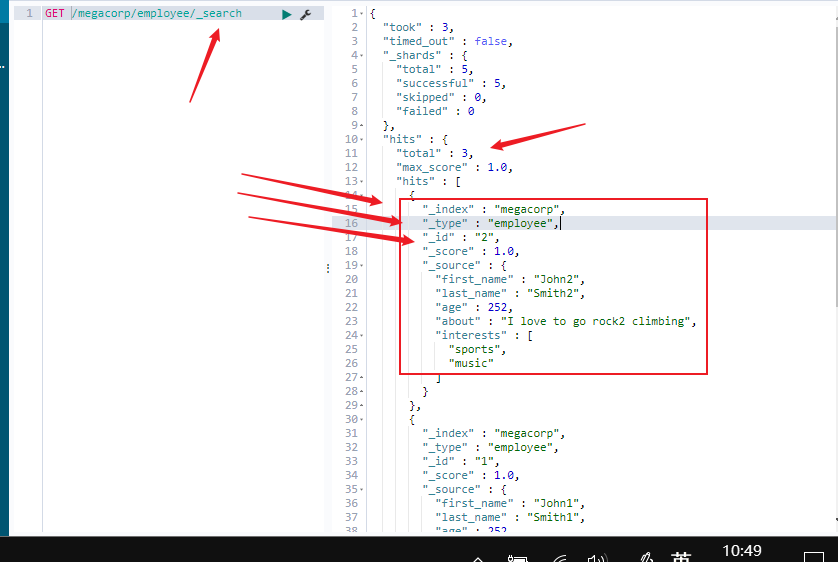The height and width of the screenshot is (562, 838).
Task: Click the "skipped" : 0 line
Action: tap(441, 97)
